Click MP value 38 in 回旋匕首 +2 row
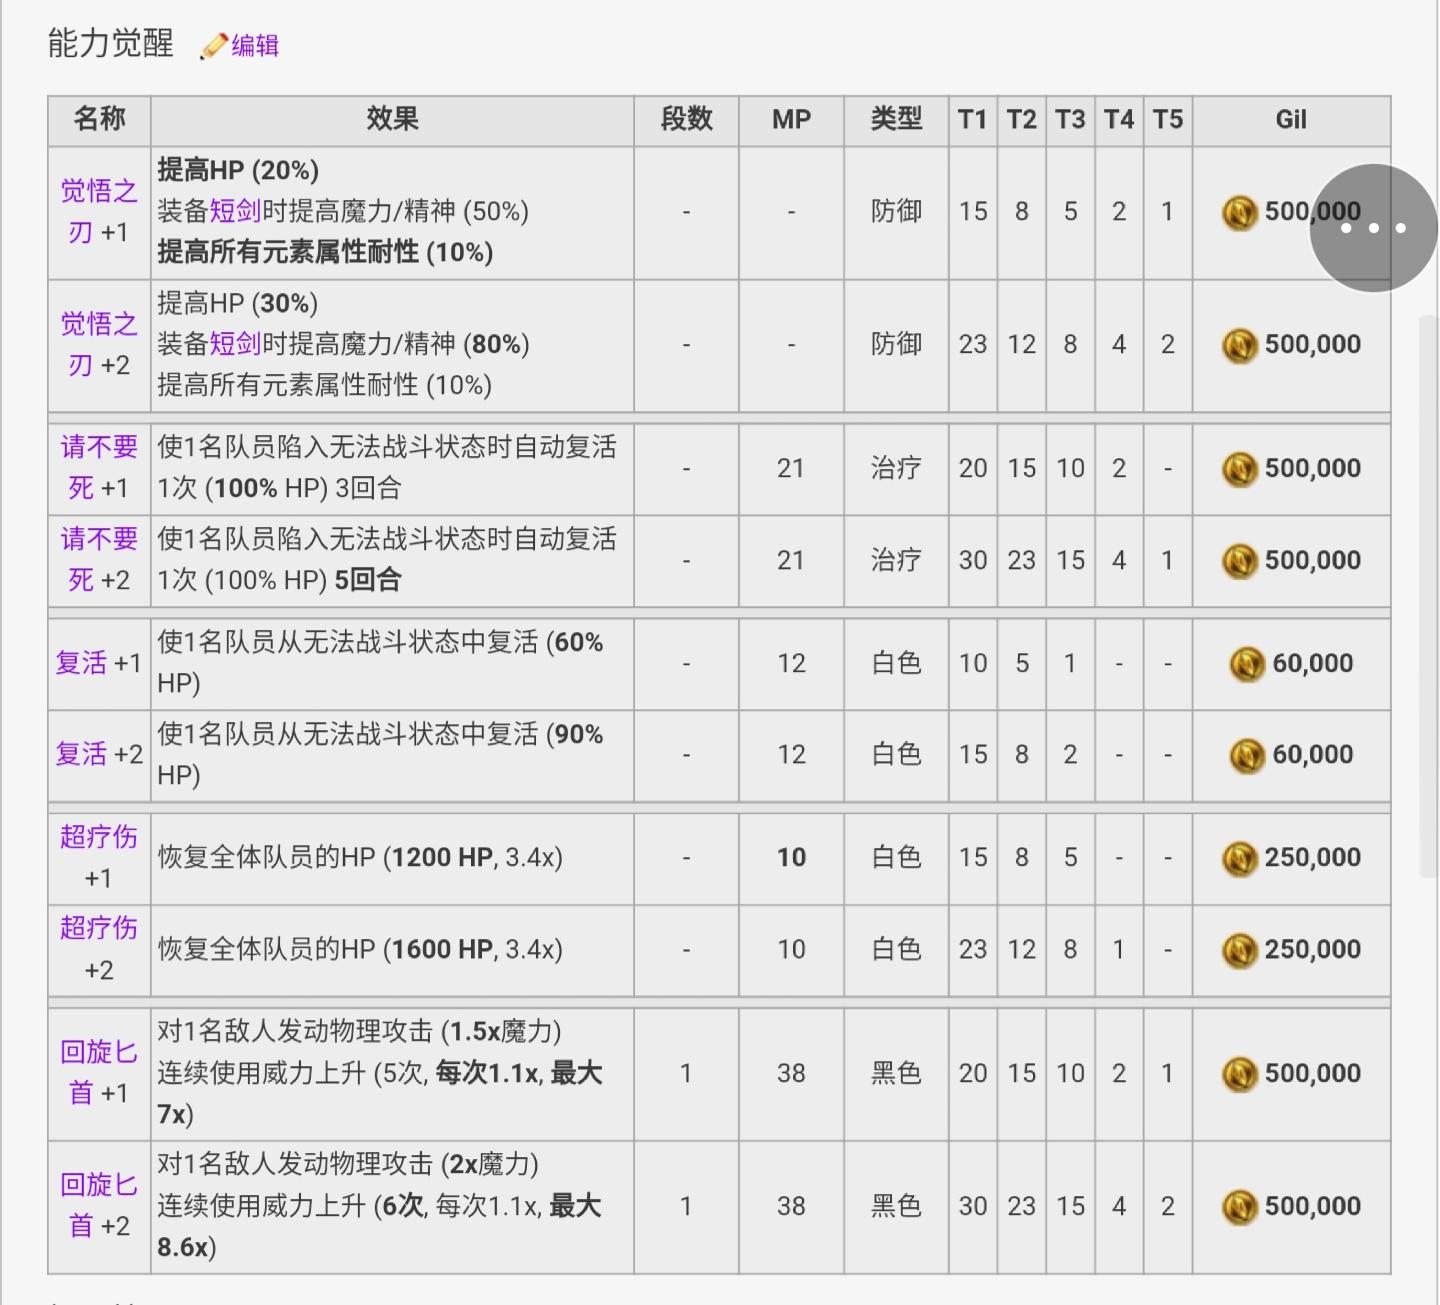This screenshot has height=1305, width=1440. click(791, 1206)
